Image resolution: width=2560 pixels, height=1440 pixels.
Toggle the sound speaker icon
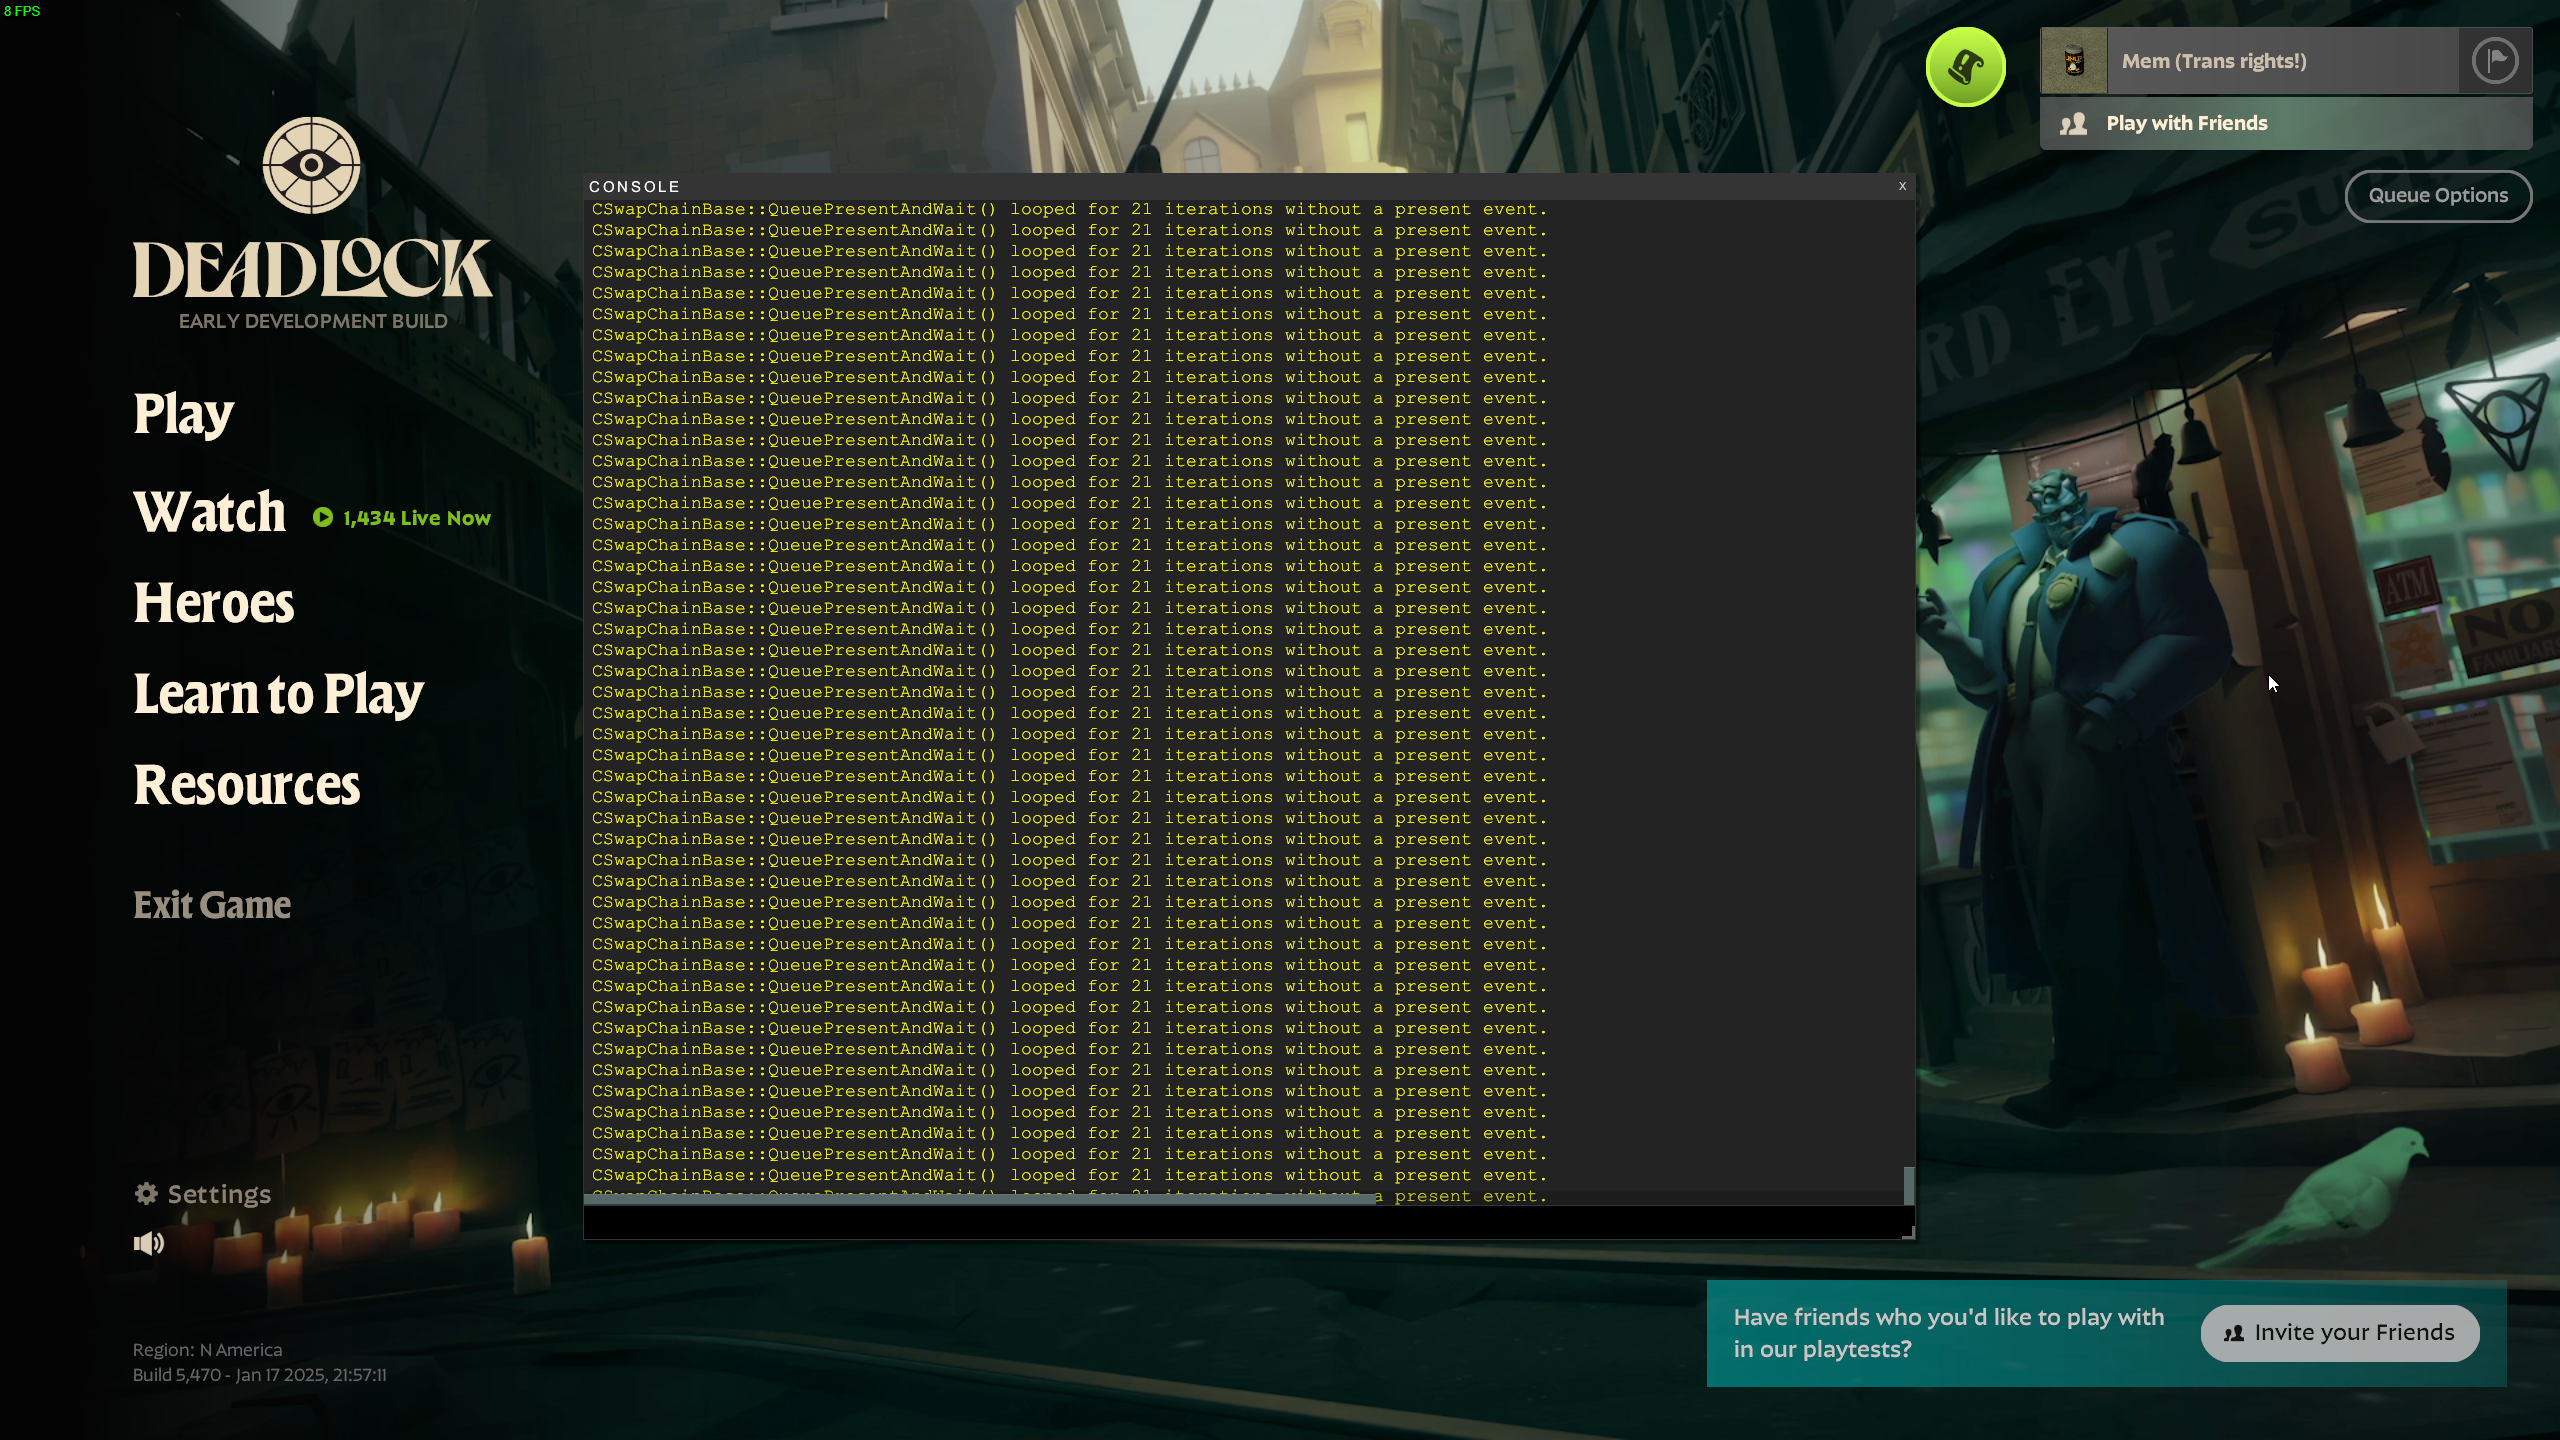(x=149, y=1243)
